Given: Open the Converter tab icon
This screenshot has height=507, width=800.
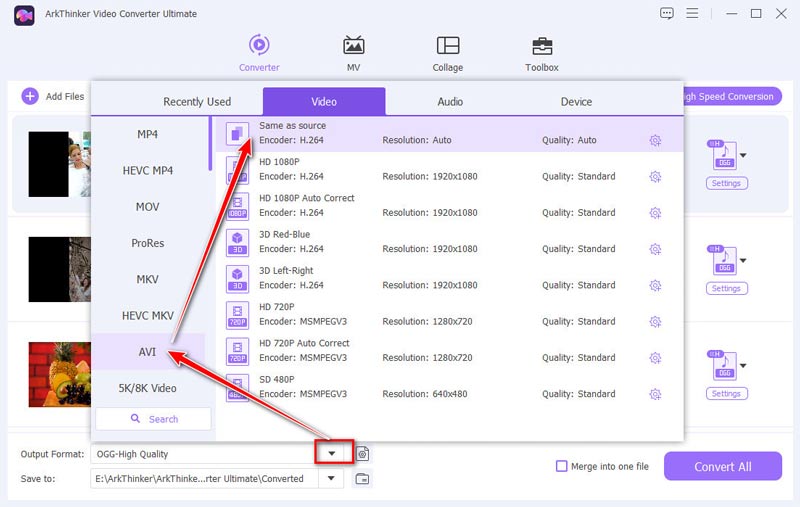Looking at the screenshot, I should coord(259,45).
